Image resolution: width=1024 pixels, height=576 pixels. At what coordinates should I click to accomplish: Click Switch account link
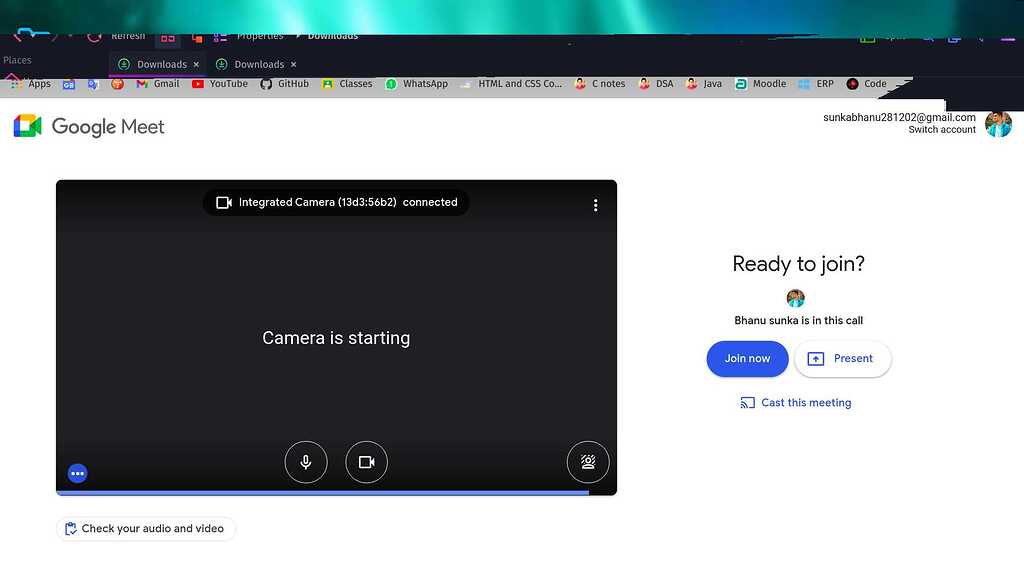941,130
